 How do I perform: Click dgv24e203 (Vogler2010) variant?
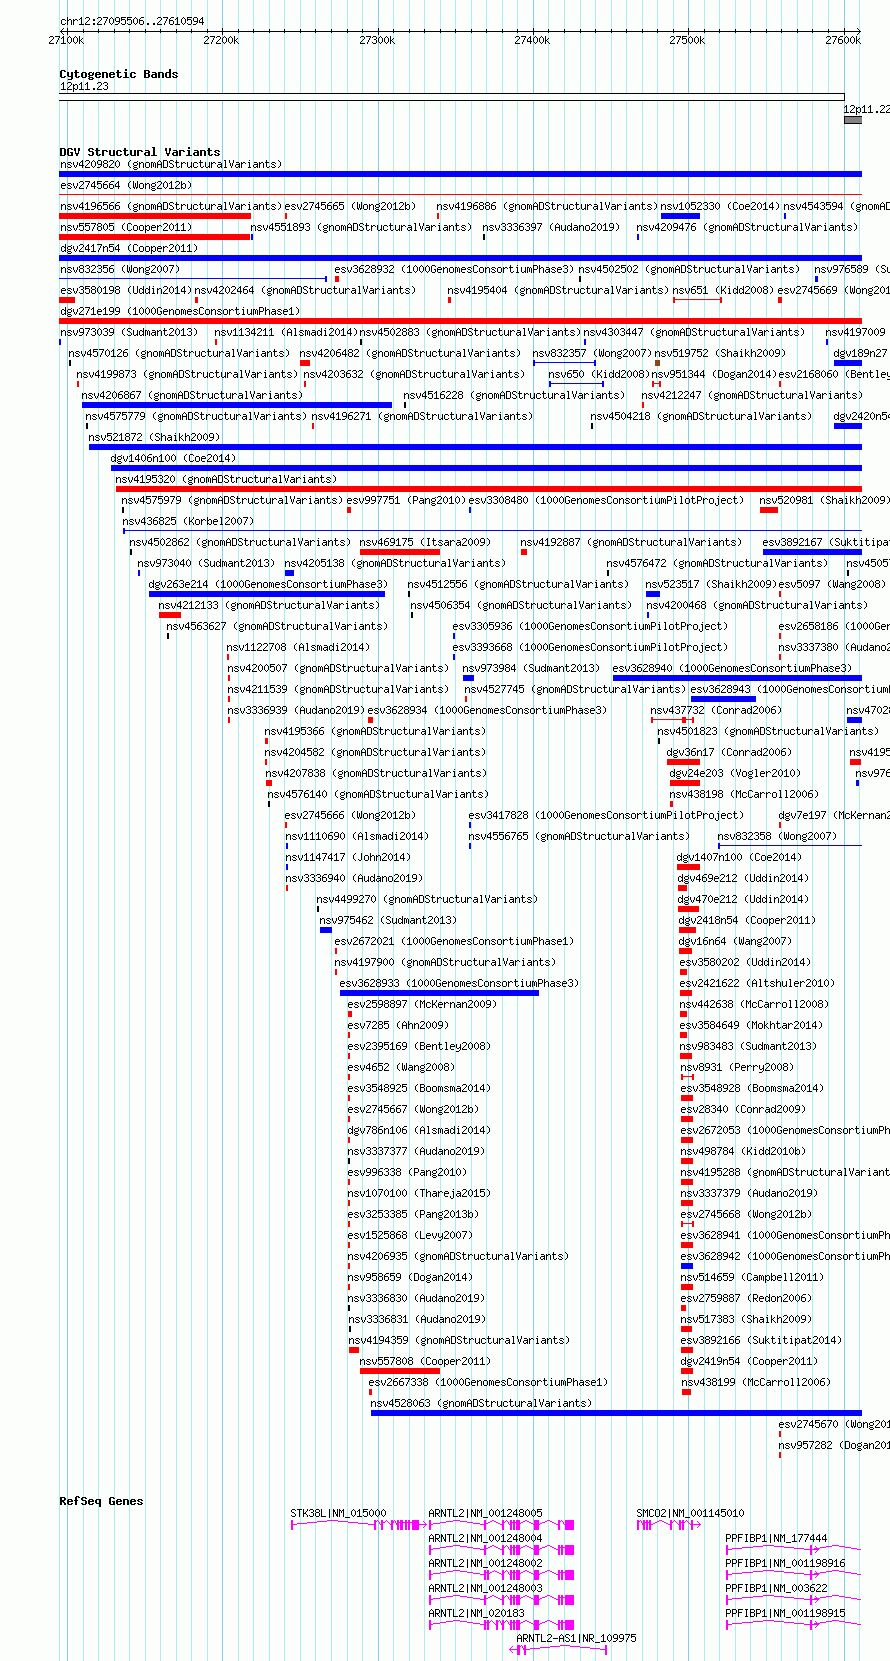736,773
